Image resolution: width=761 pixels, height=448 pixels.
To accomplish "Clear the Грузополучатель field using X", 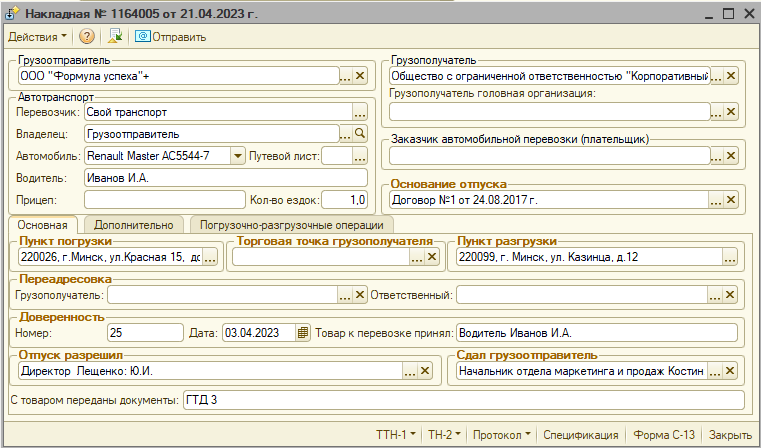I will click(731, 75).
